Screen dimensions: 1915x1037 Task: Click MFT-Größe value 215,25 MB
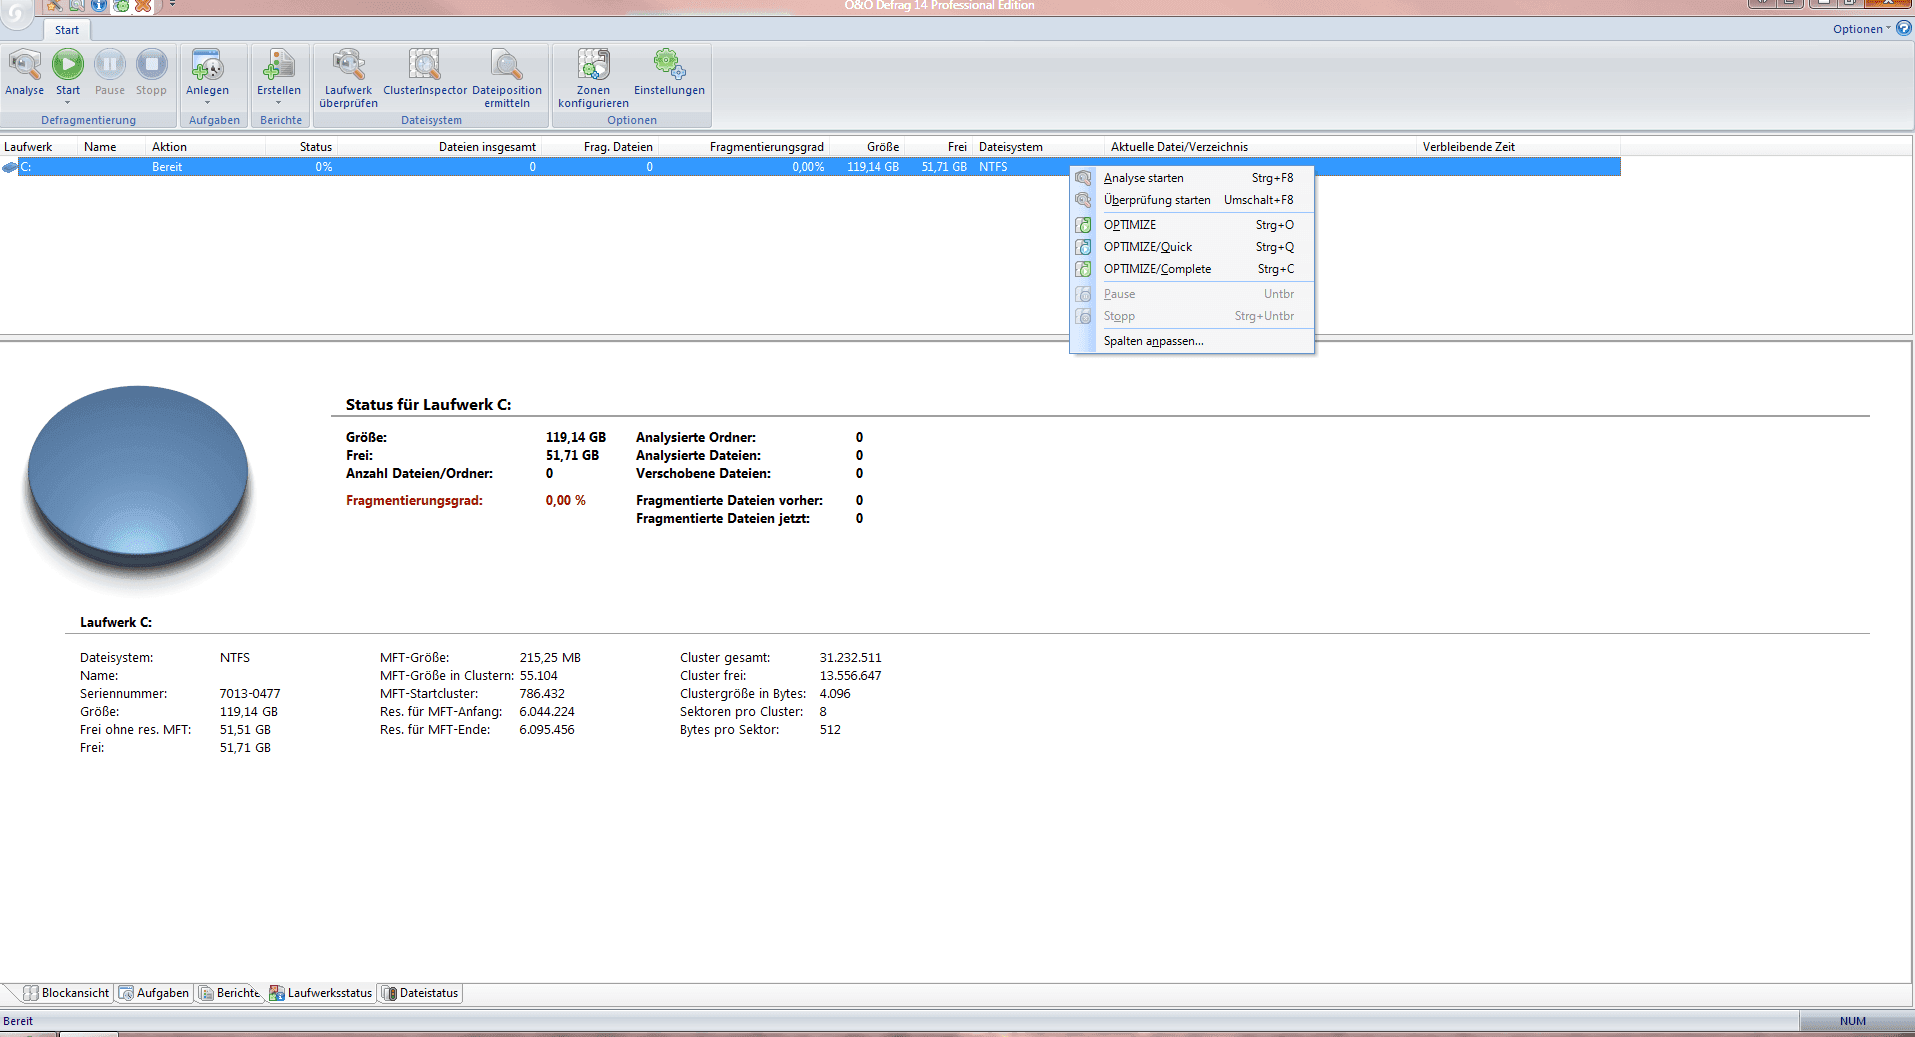click(x=550, y=658)
